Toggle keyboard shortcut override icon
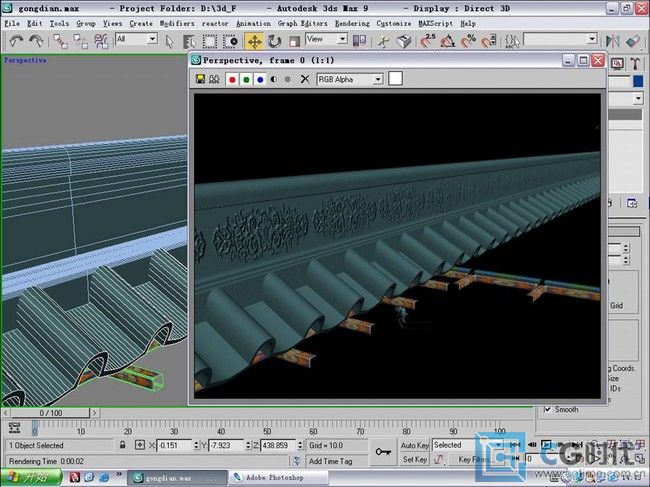This screenshot has height=487, width=650. [x=404, y=41]
